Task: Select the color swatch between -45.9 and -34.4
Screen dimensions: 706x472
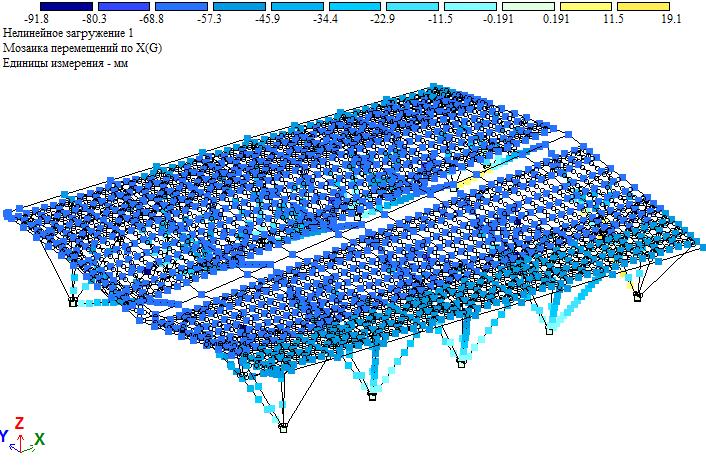Action: (297, 6)
